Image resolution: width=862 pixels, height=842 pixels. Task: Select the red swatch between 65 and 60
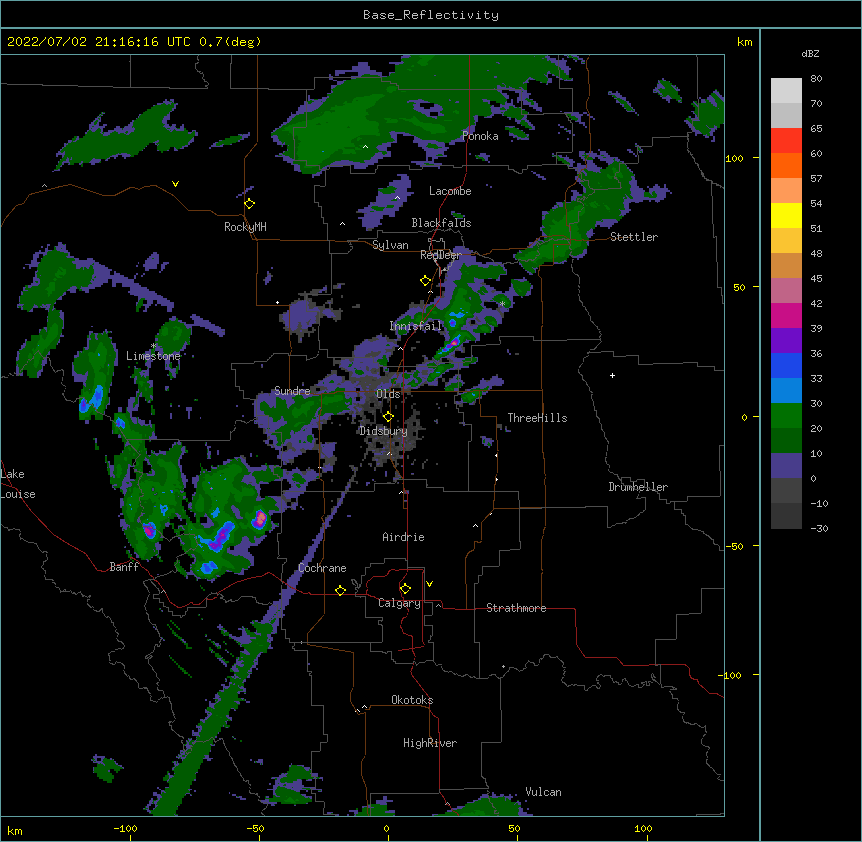(786, 141)
